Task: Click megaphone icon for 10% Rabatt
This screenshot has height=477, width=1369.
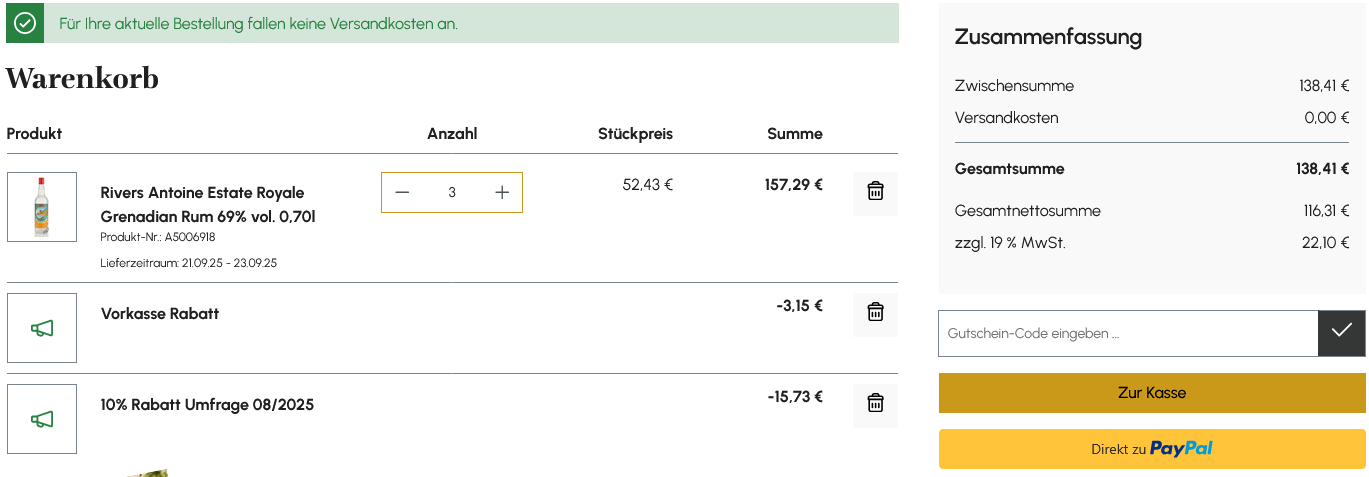Action: pos(42,419)
